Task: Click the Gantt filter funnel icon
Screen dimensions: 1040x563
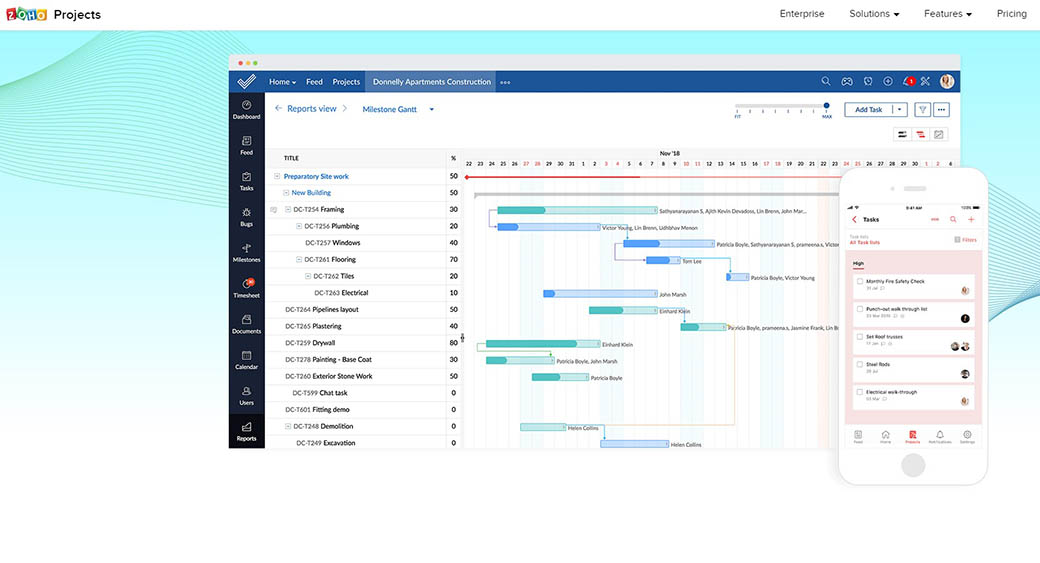Action: [922, 110]
